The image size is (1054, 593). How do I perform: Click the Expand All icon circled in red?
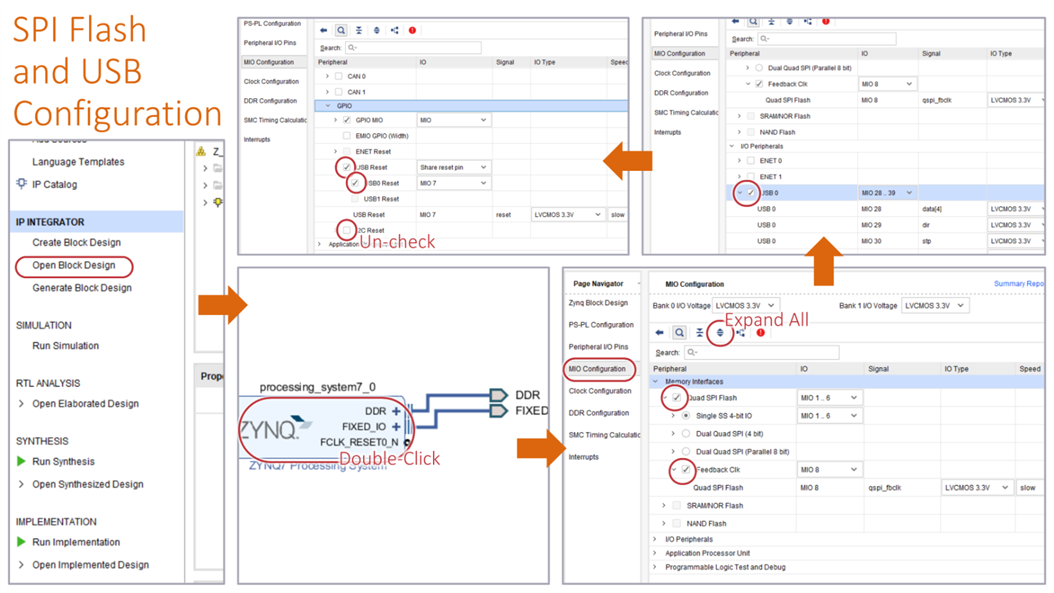(720, 333)
